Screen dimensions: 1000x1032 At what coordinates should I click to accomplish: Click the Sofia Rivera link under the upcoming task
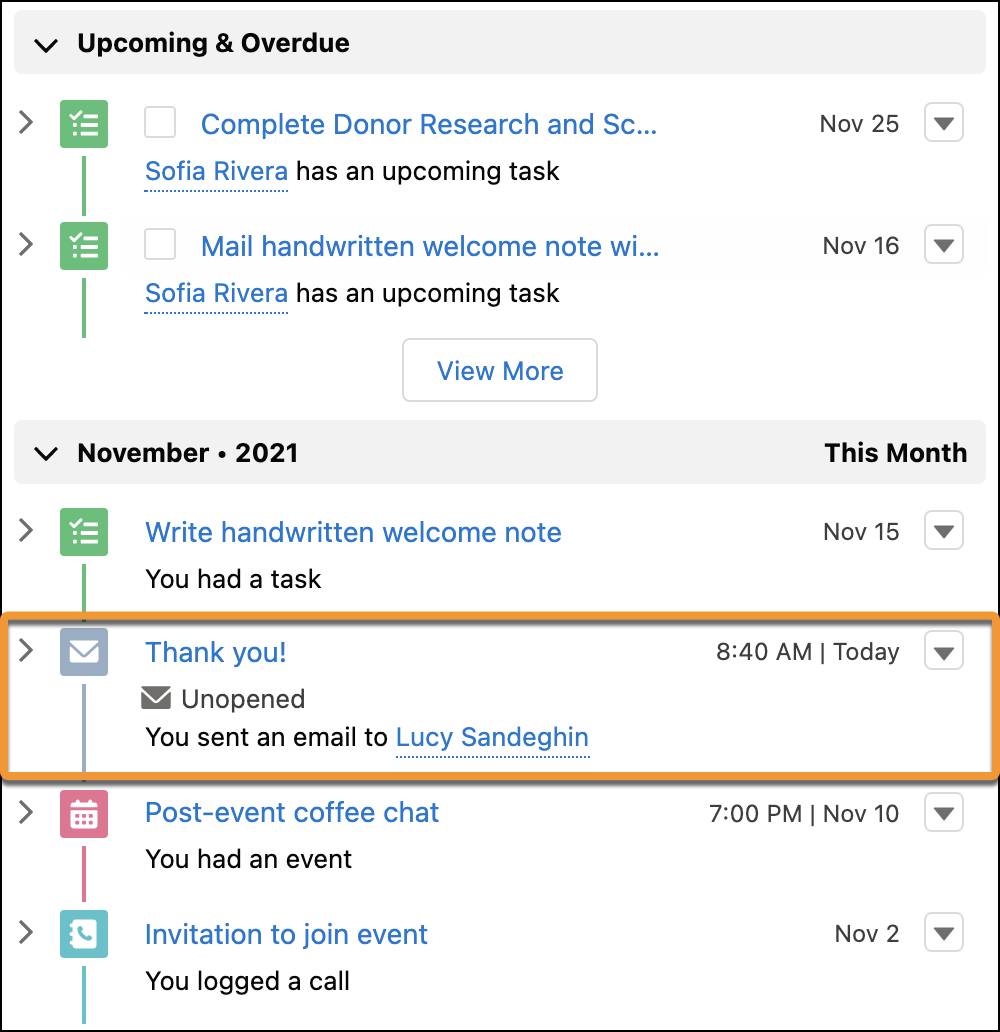click(215, 171)
